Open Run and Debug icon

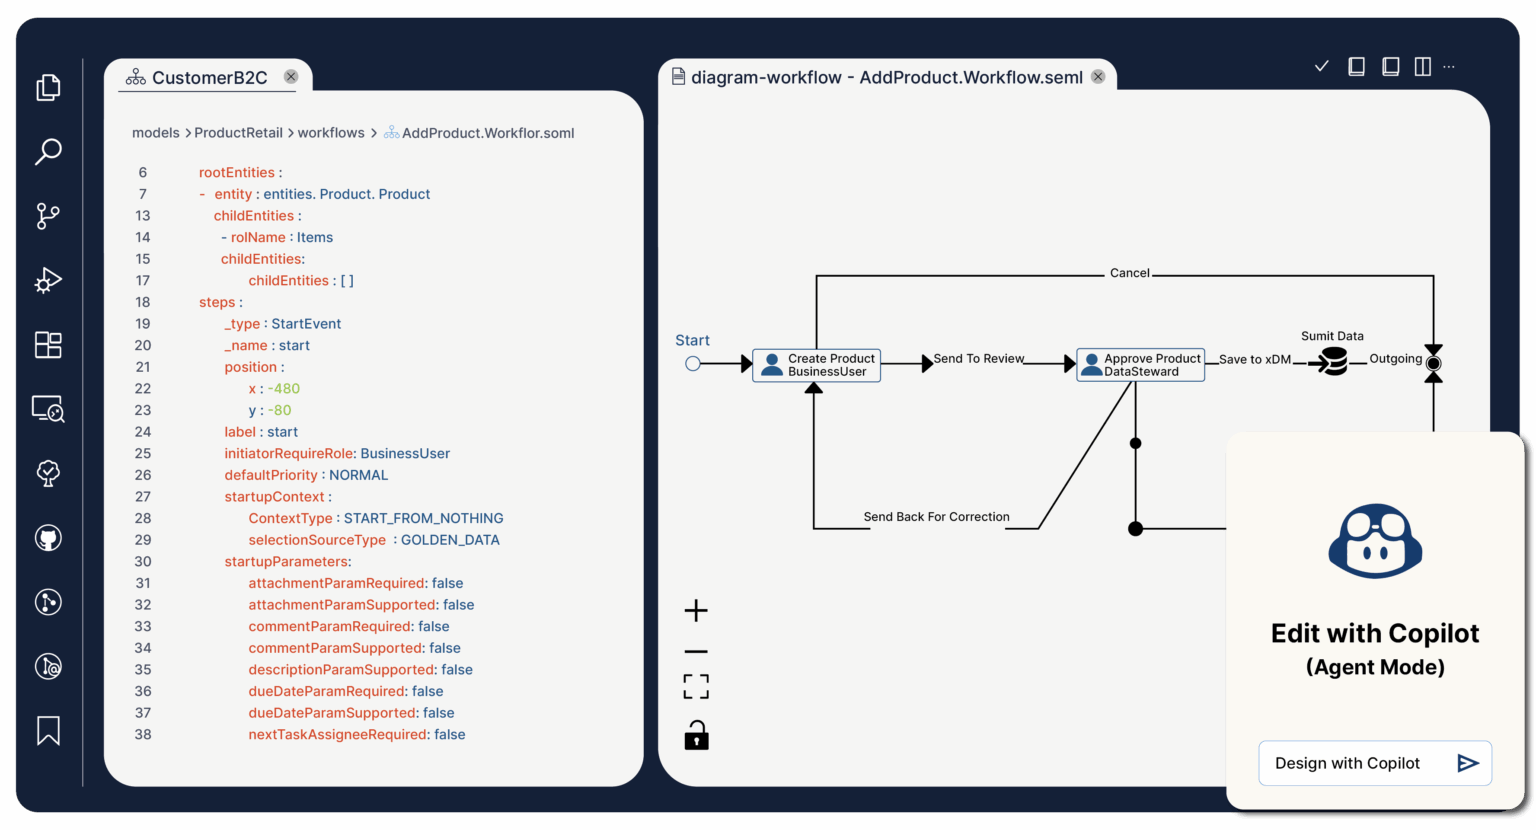pos(48,280)
